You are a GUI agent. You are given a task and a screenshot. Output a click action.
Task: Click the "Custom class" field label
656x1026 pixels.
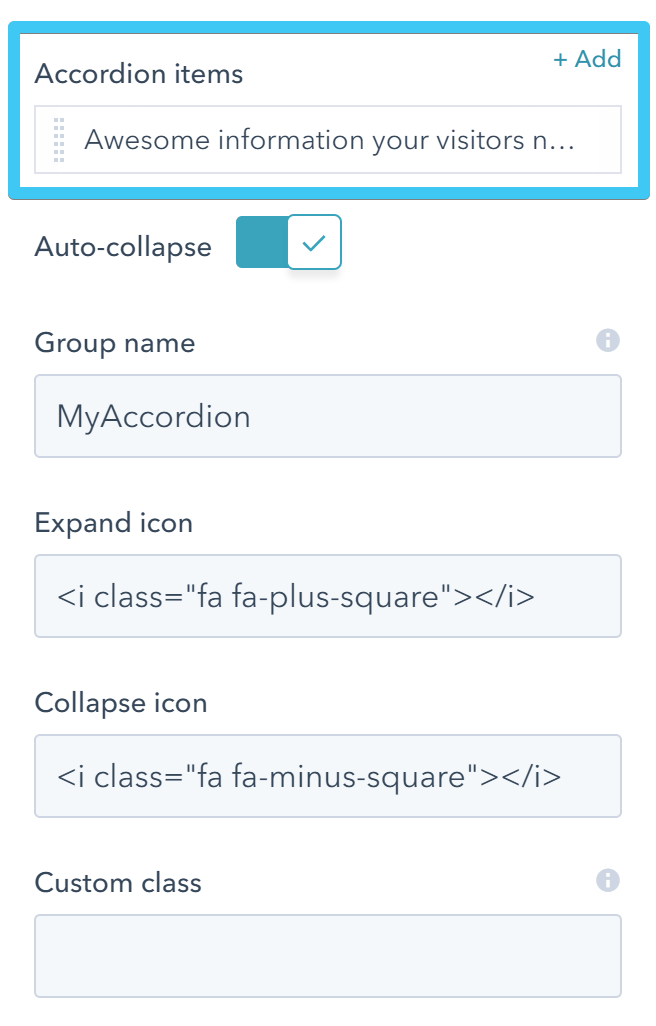[x=118, y=883]
